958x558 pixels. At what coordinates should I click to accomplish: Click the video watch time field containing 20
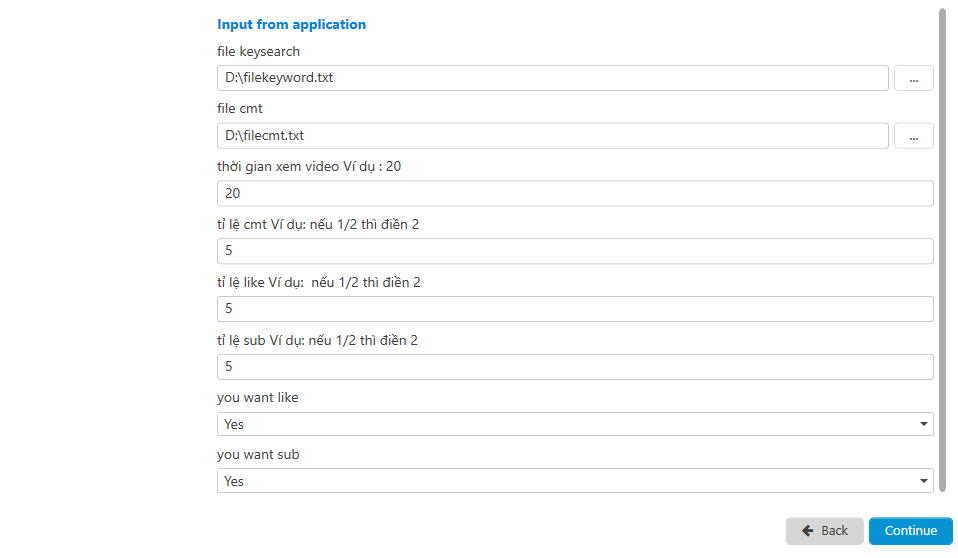click(x=575, y=193)
